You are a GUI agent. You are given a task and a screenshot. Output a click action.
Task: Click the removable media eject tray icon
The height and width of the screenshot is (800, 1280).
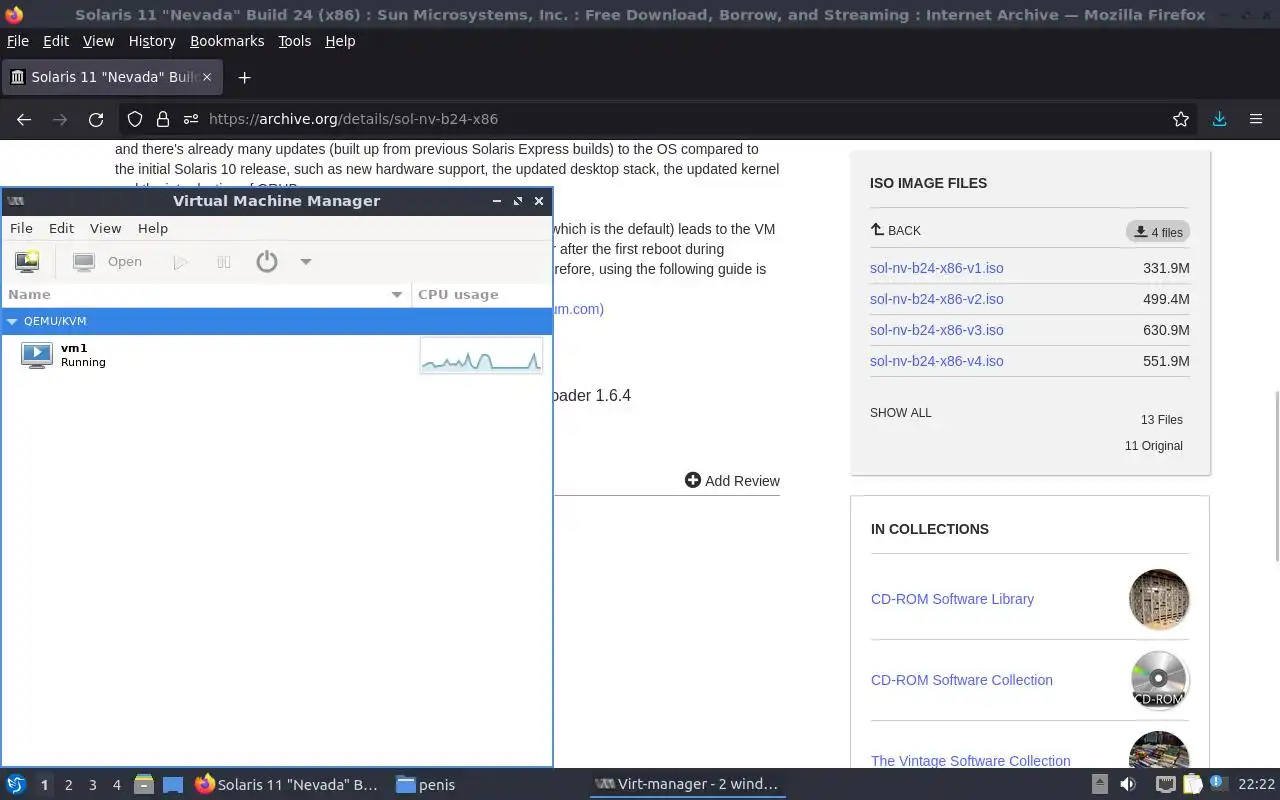pos(1099,785)
